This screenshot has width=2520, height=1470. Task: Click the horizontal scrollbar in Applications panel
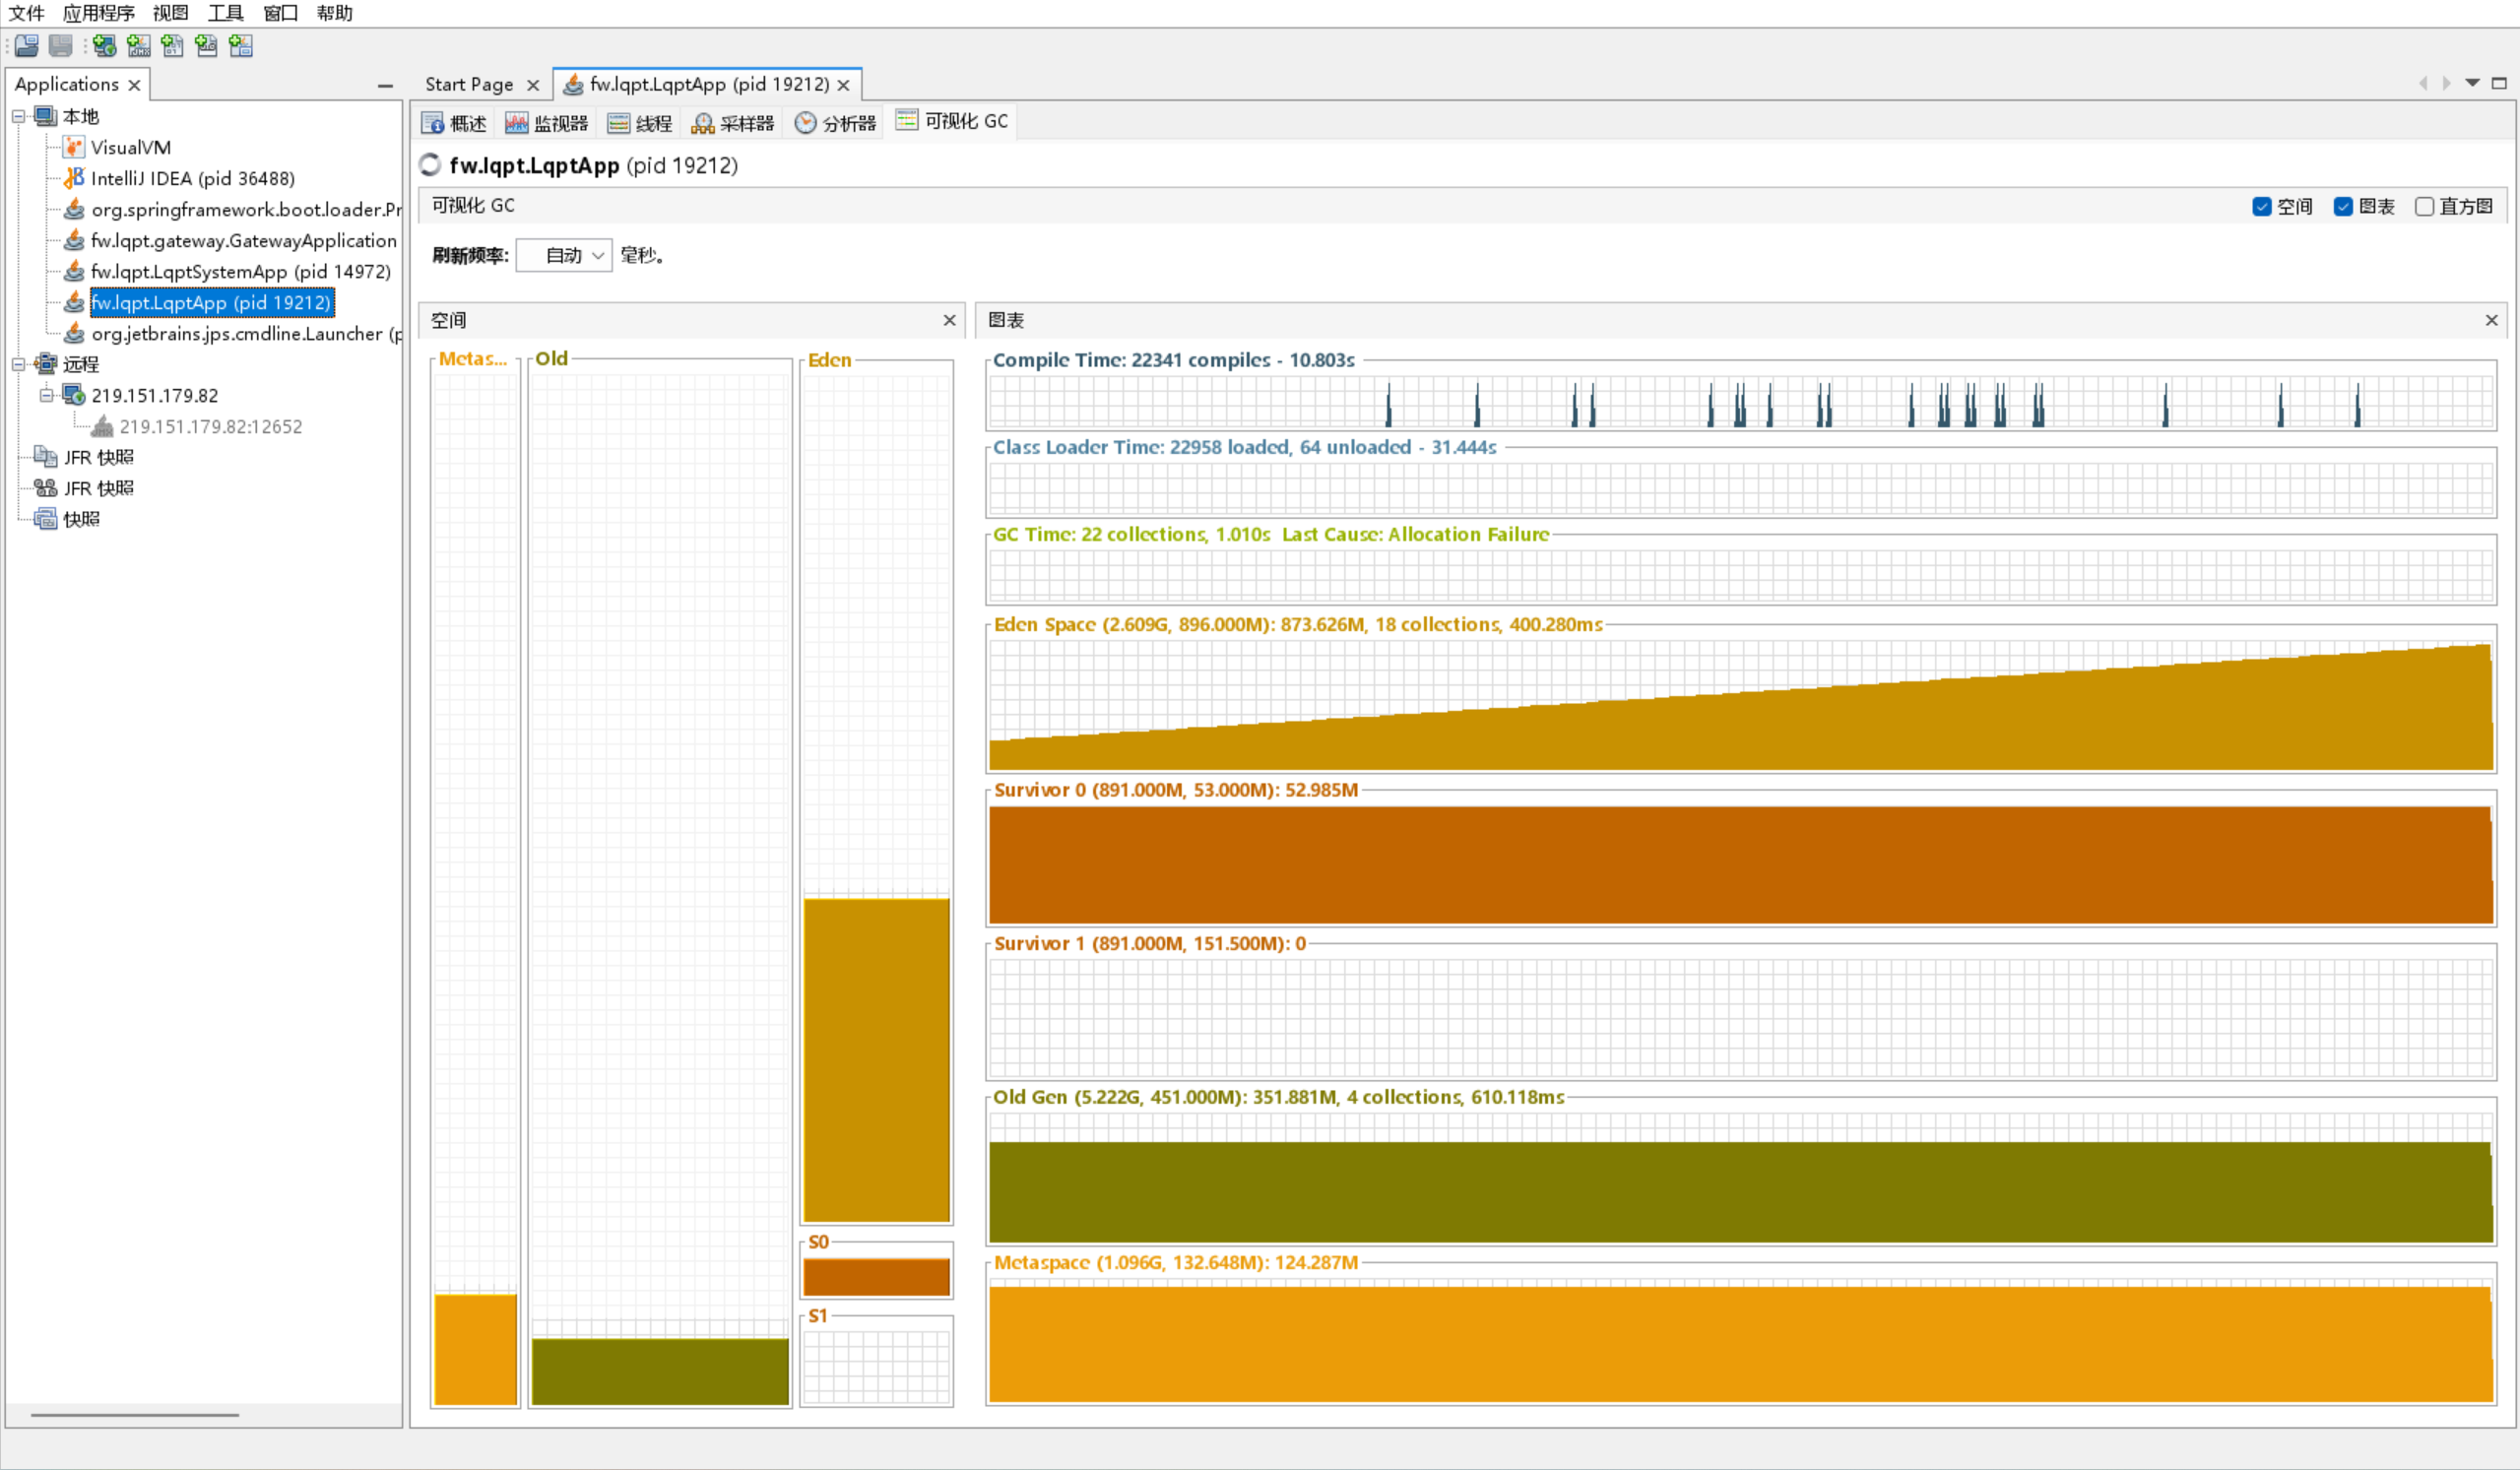(134, 1415)
